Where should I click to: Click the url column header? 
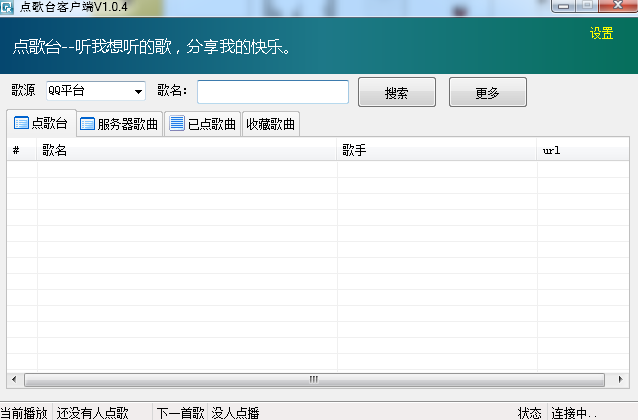[585, 151]
